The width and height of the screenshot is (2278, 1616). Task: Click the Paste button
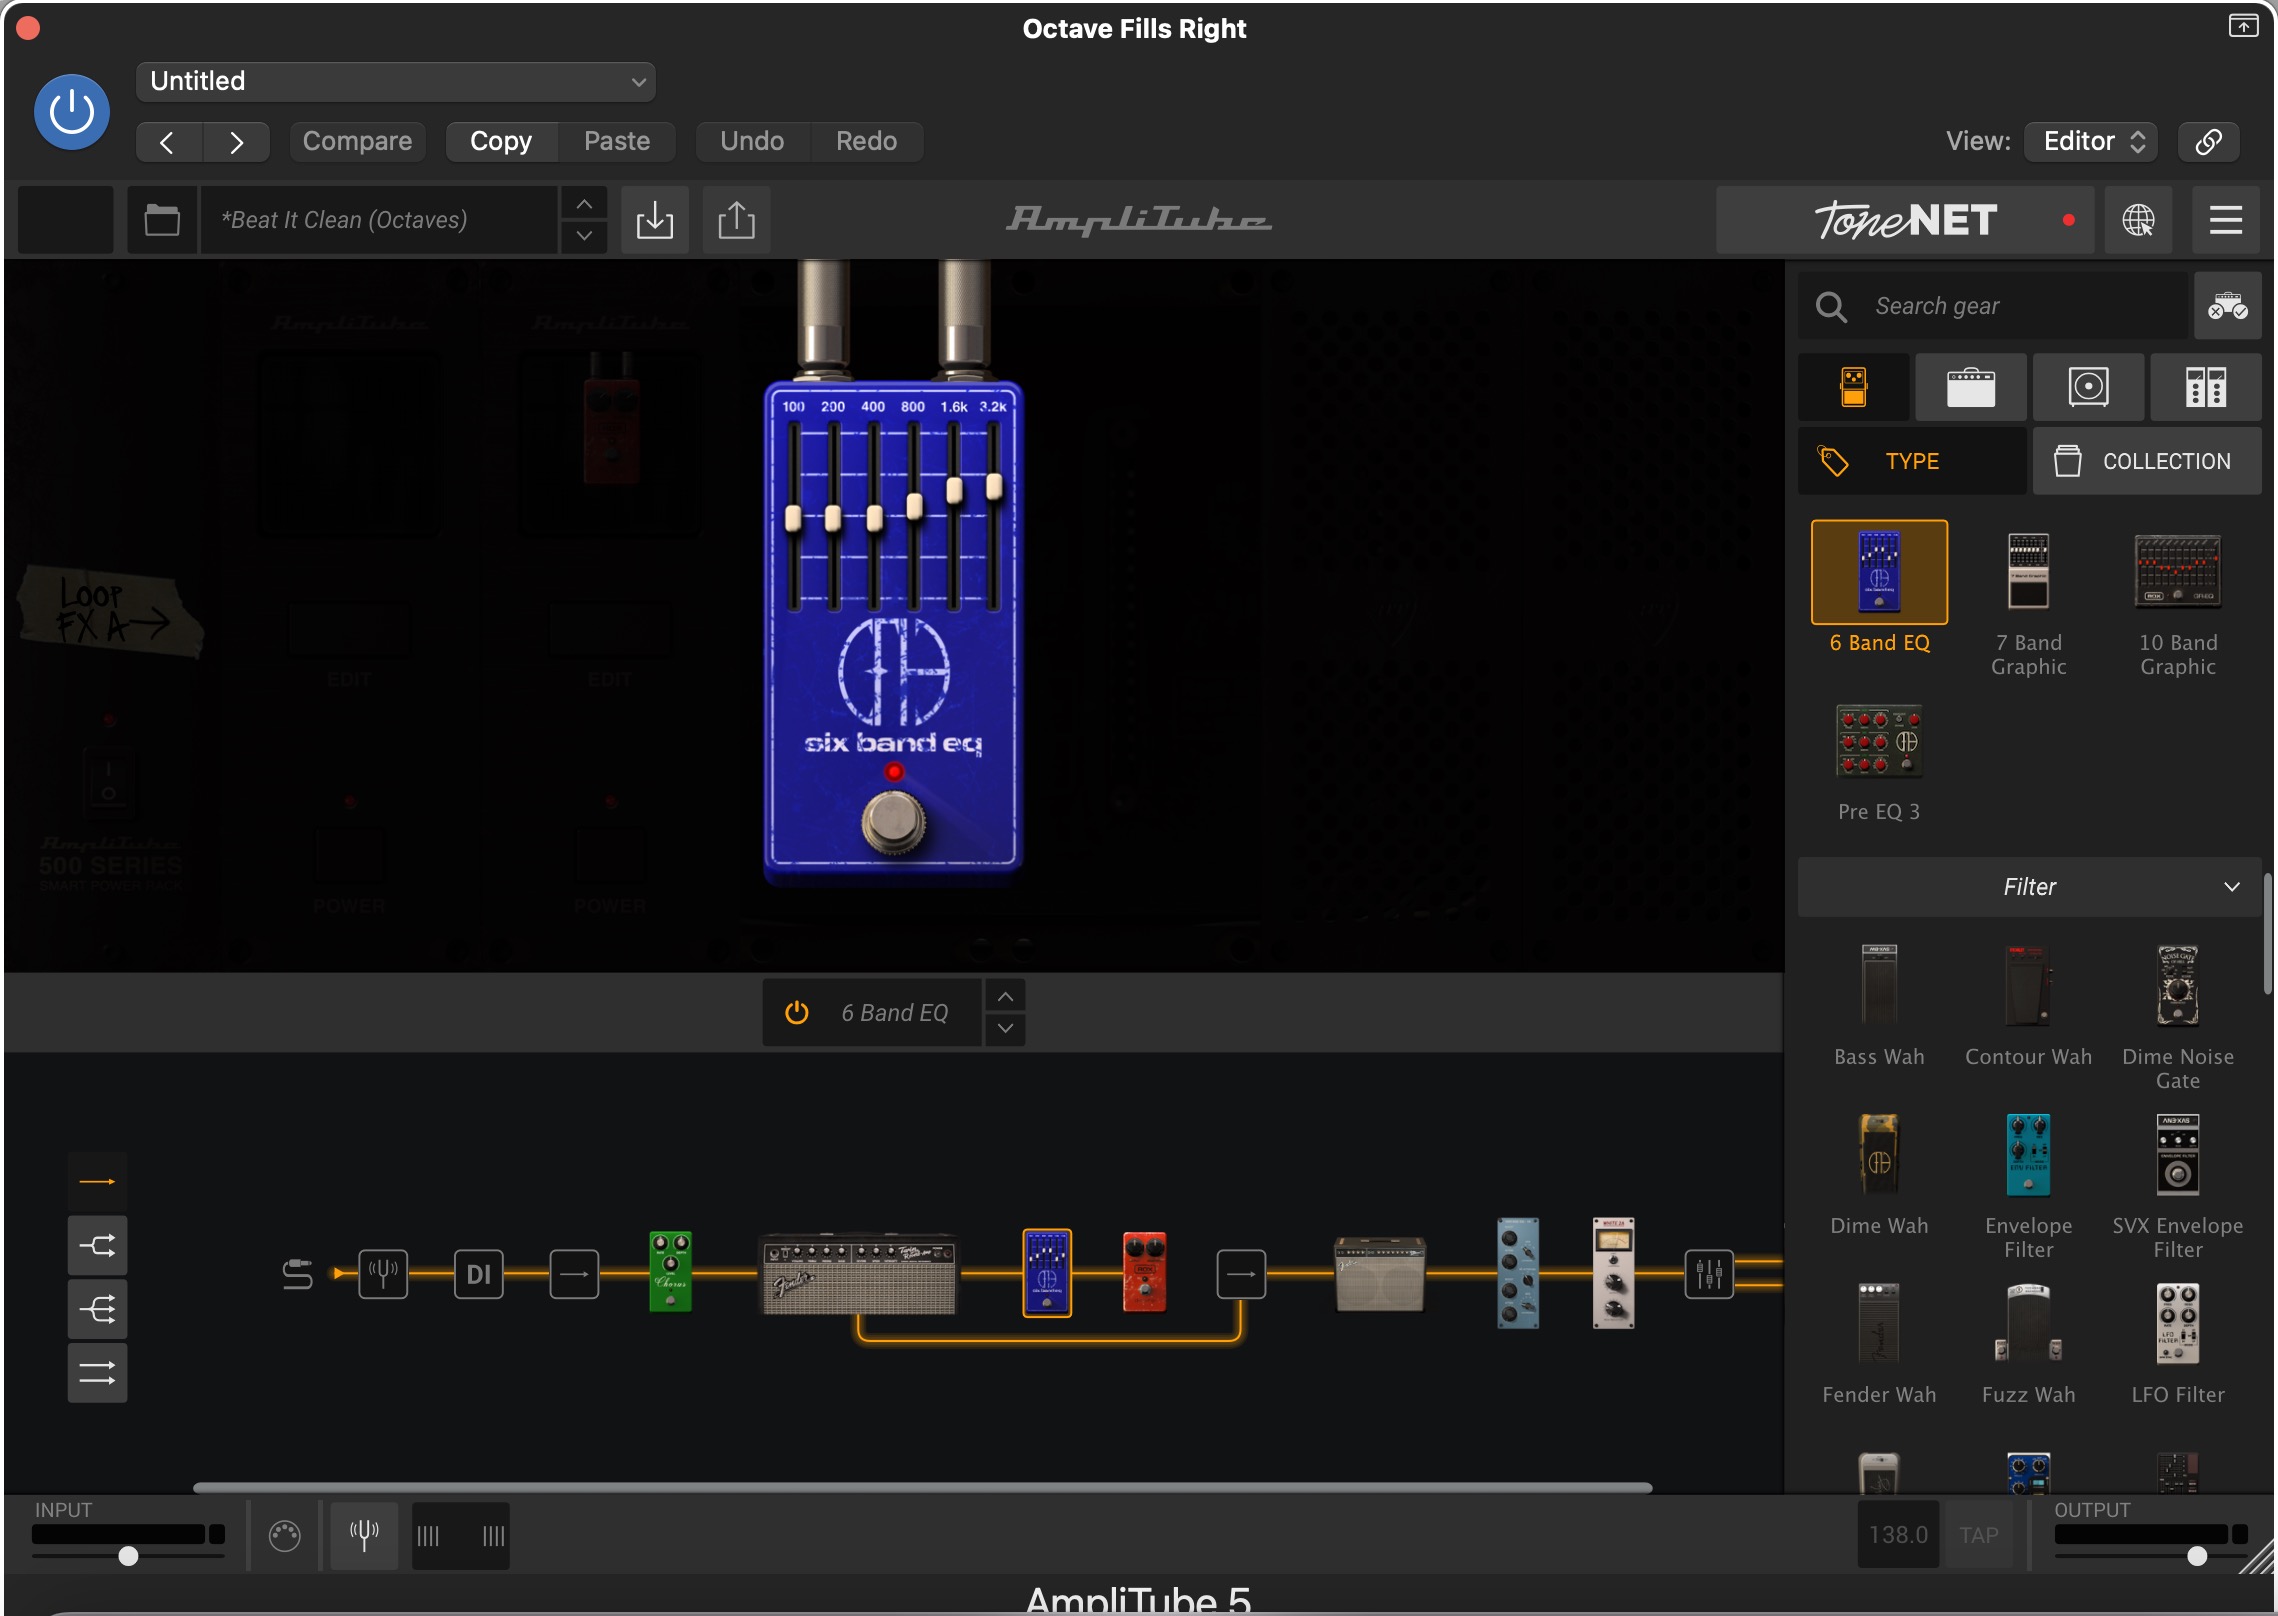(617, 141)
